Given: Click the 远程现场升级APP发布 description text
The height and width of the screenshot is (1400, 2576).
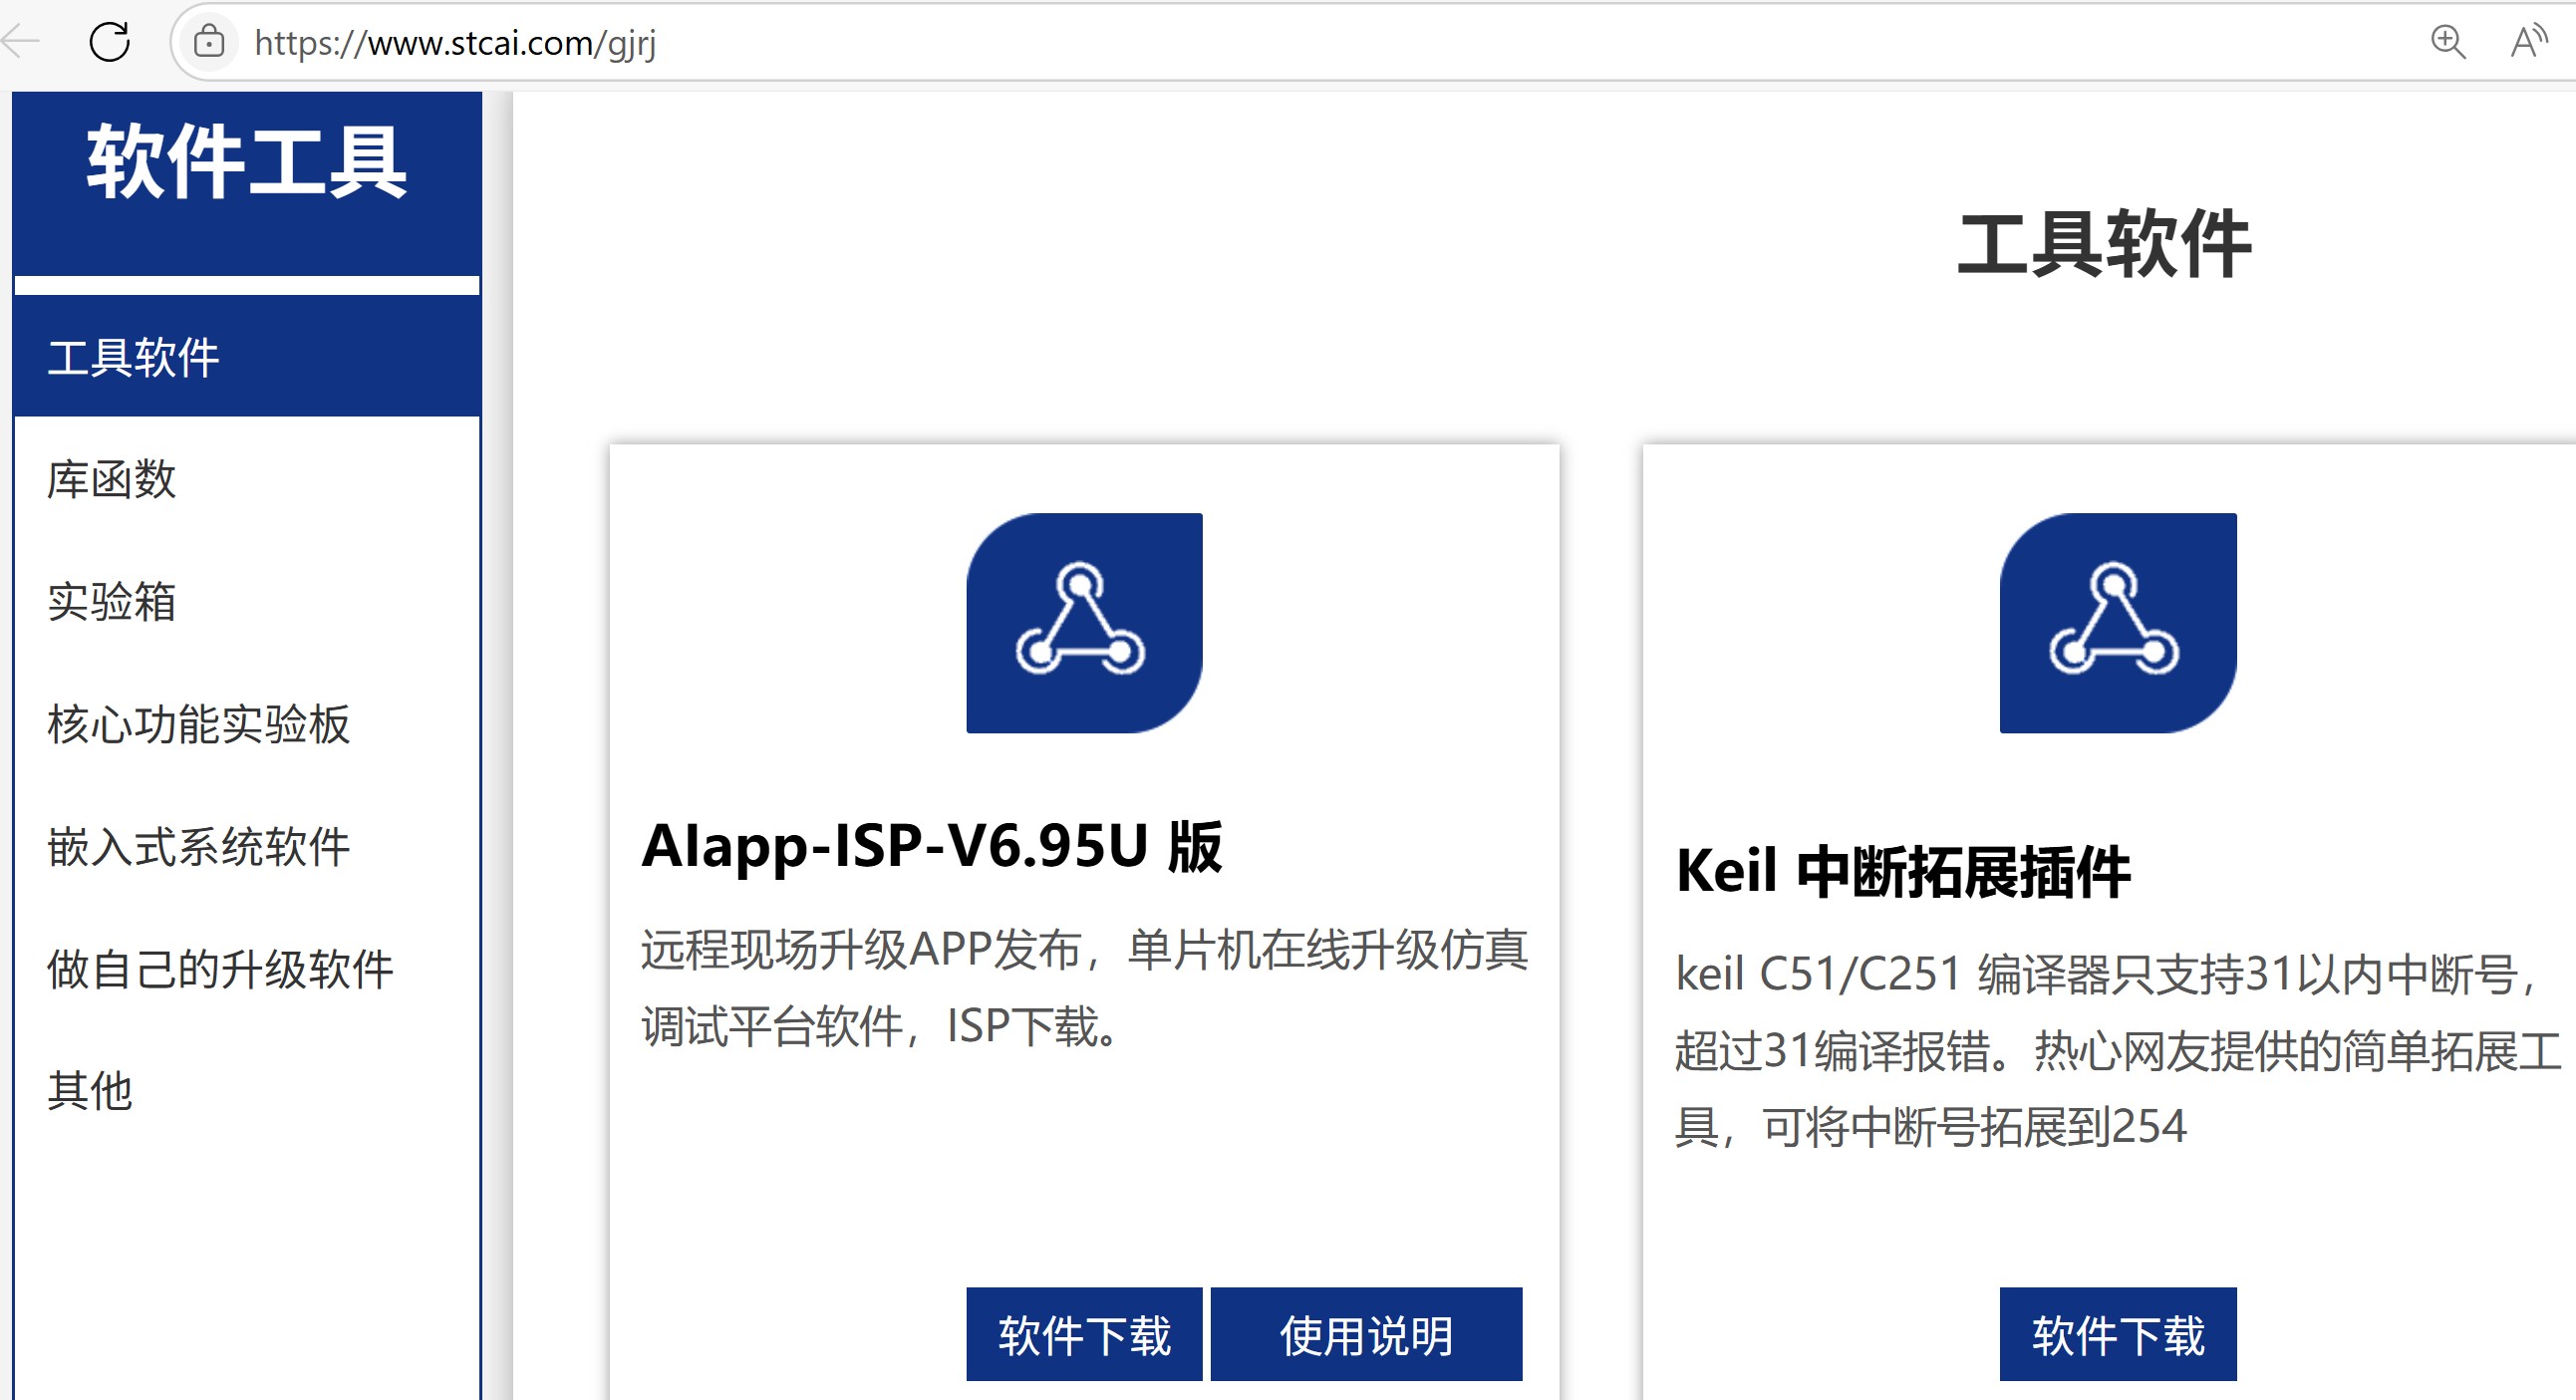Looking at the screenshot, I should pos(1084,987).
